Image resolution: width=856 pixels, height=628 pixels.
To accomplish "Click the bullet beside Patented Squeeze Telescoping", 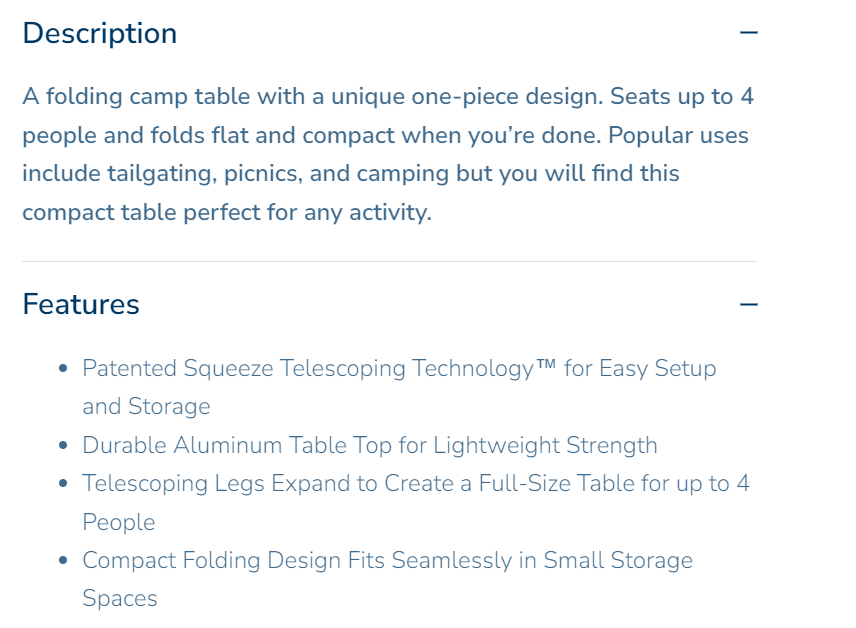I will [x=64, y=369].
